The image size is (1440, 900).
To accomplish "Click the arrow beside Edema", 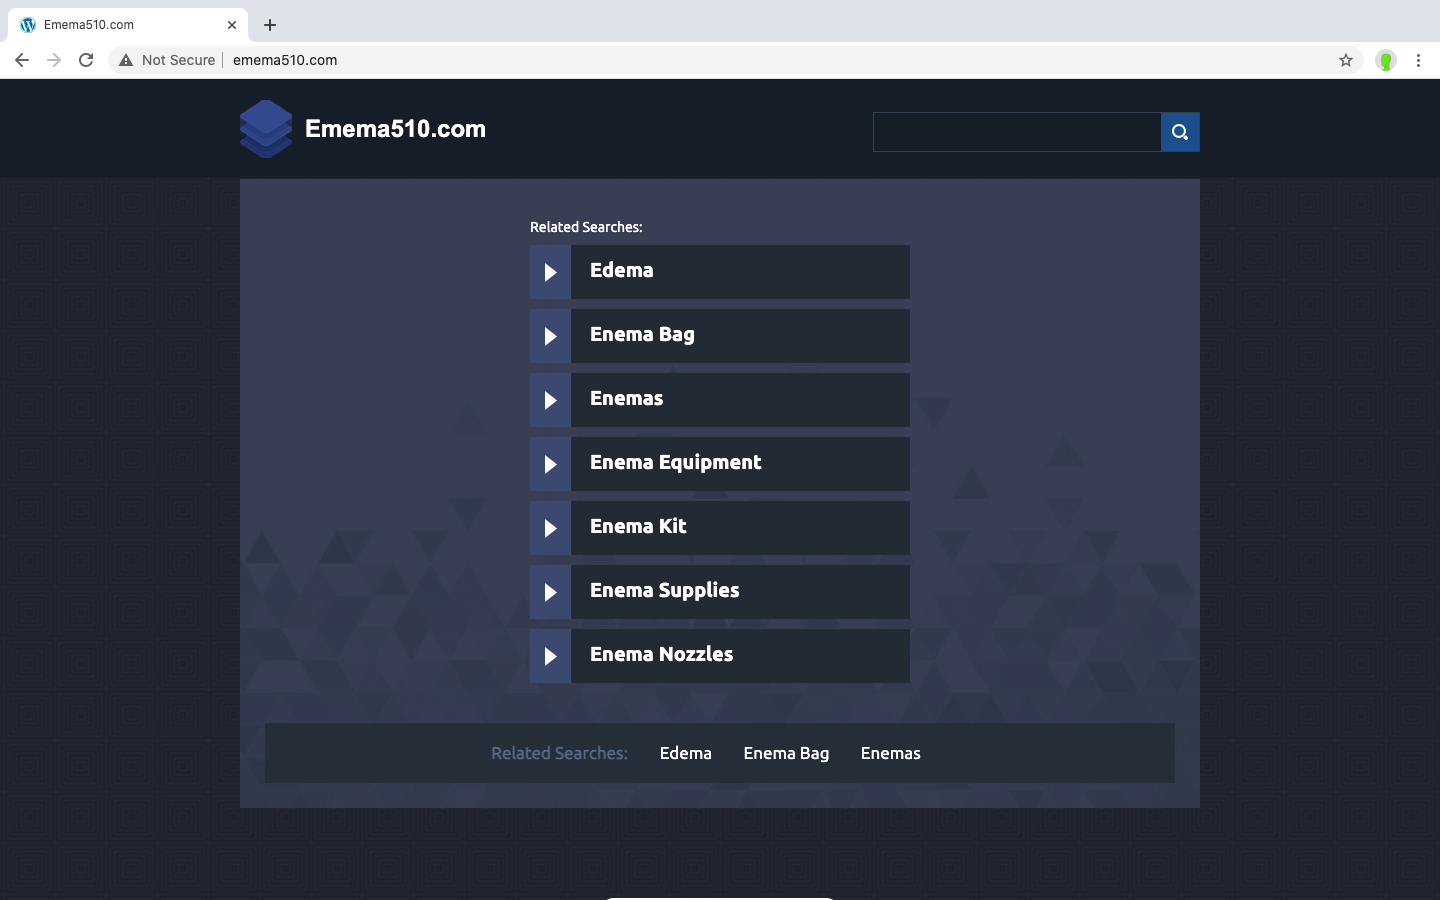I will click(x=550, y=272).
